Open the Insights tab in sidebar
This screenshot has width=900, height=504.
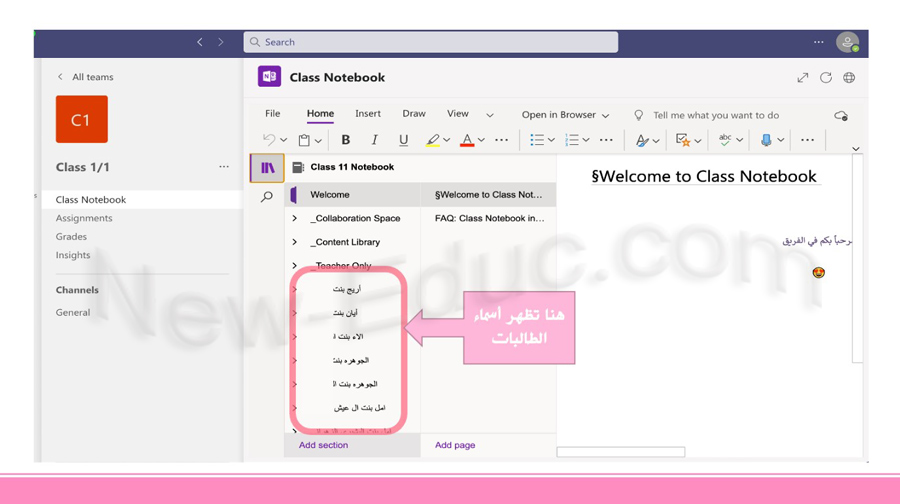click(x=73, y=255)
